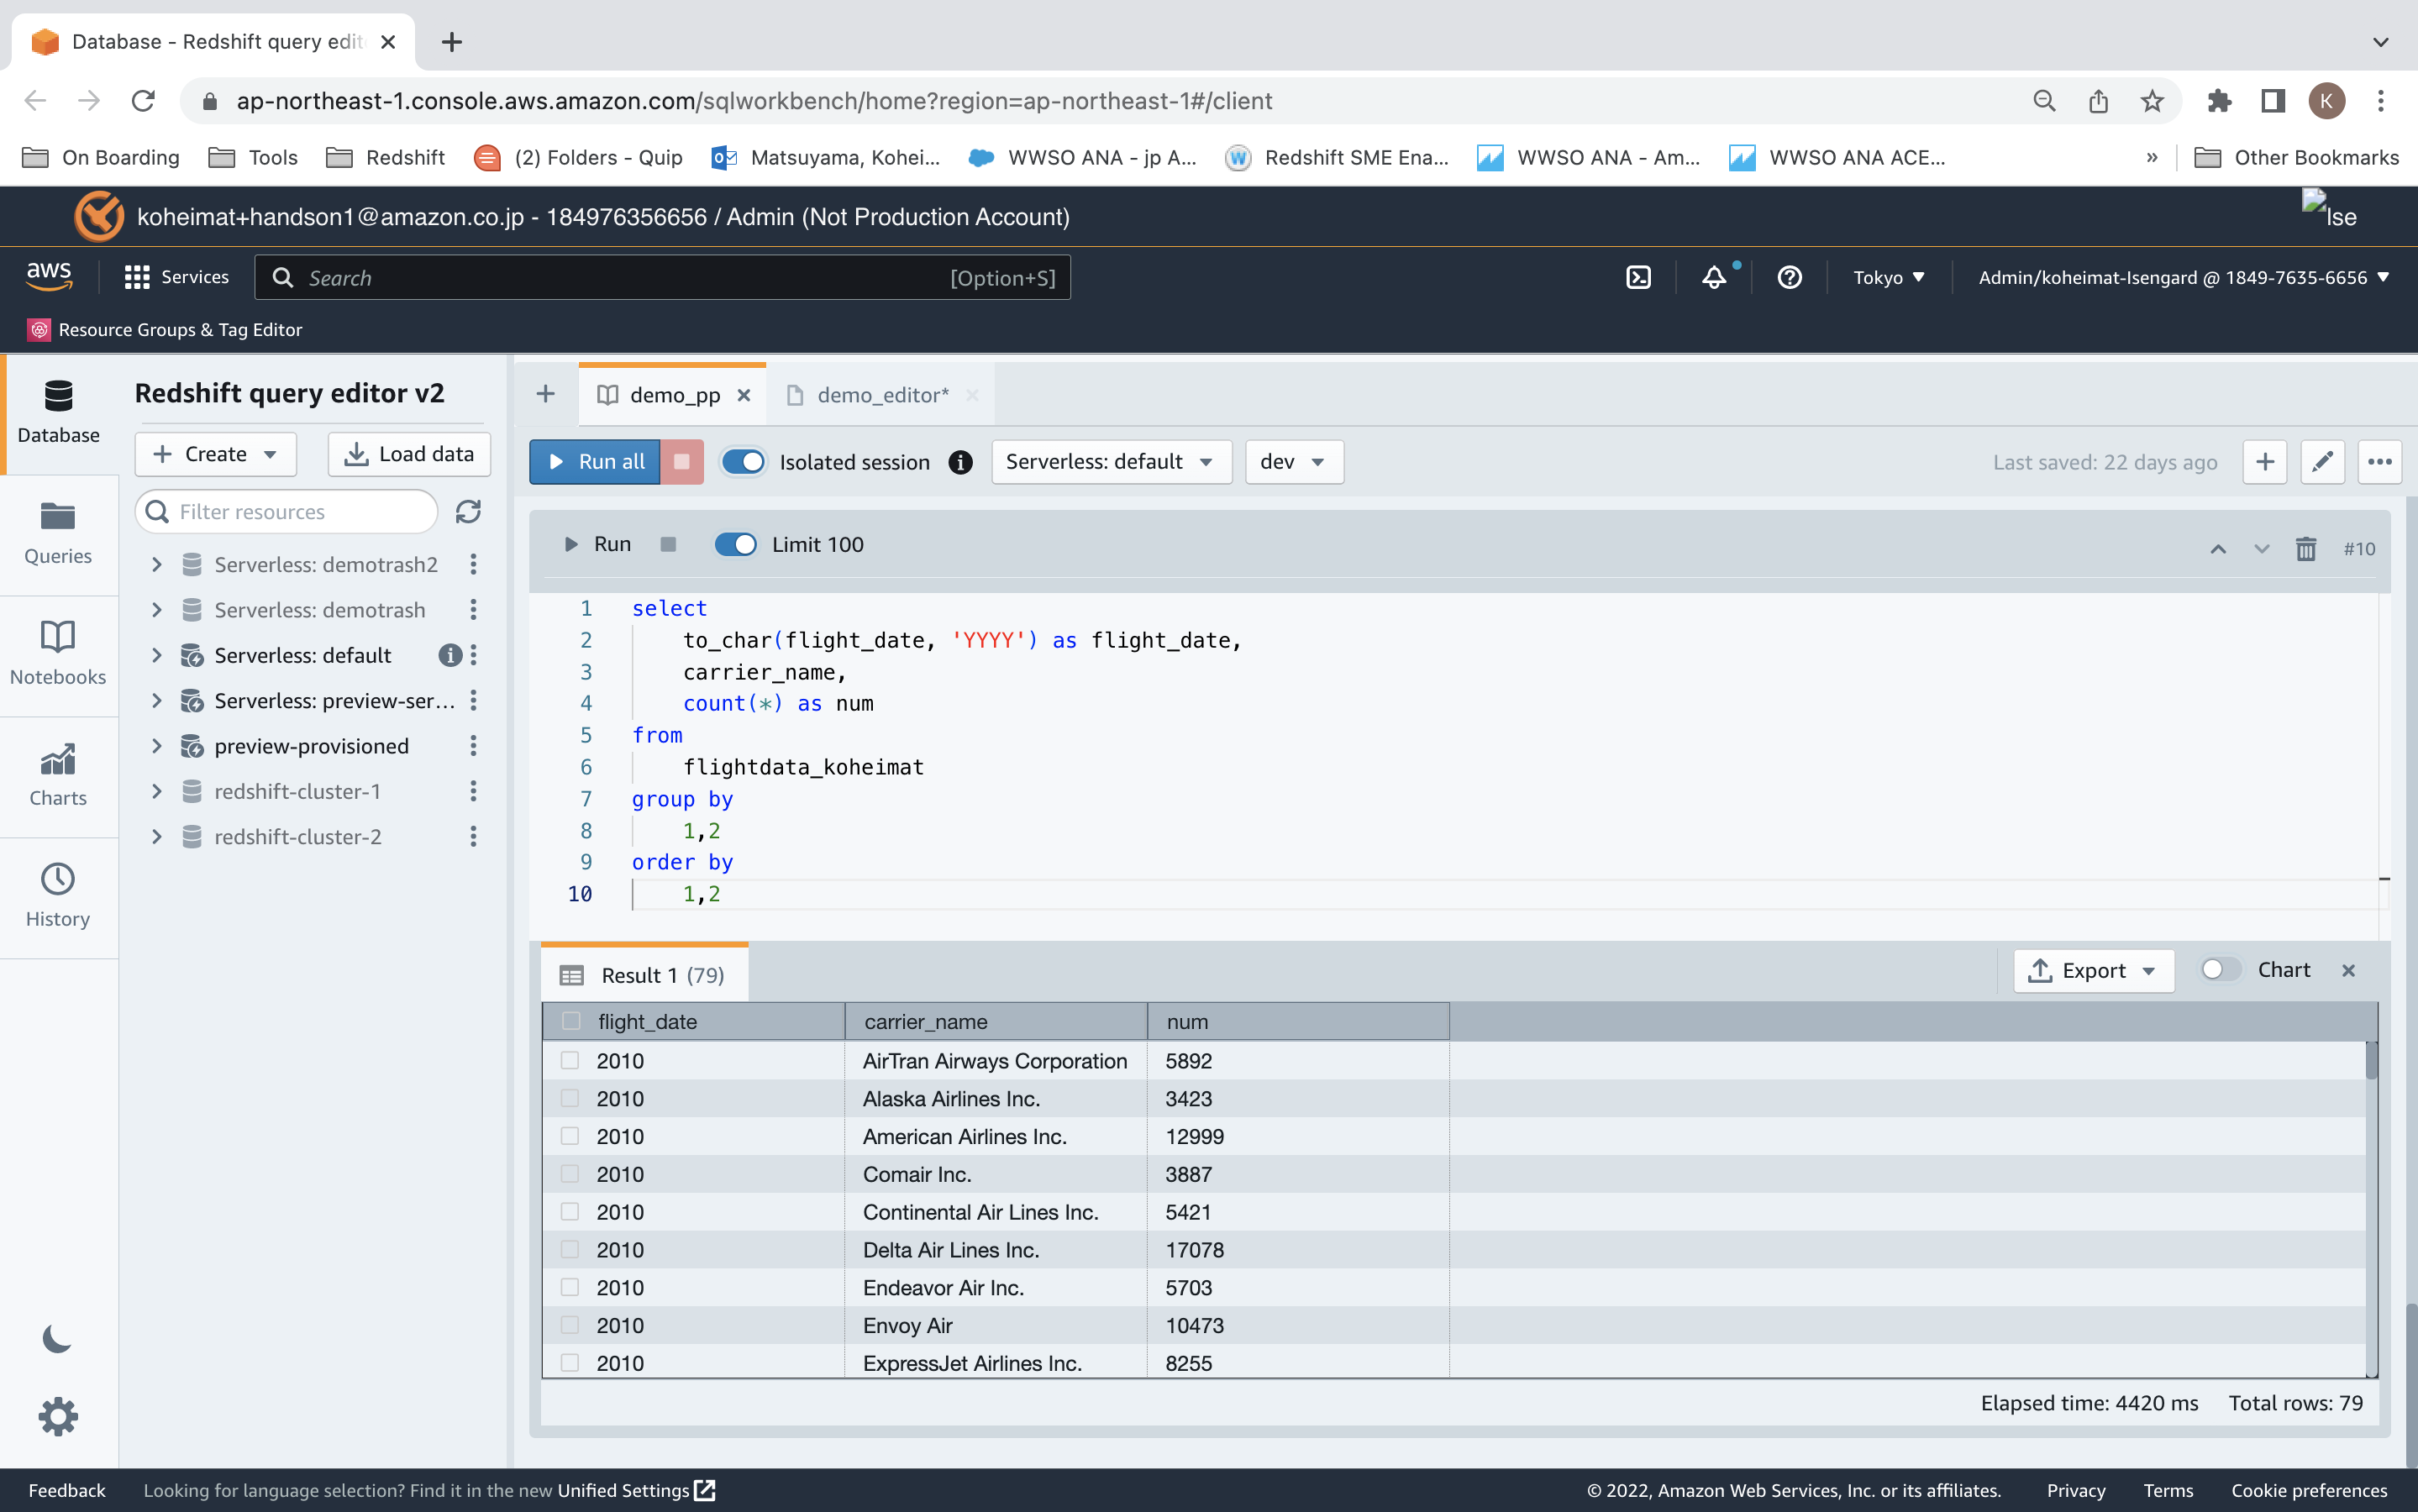Open the Charts sidebar panel
Screen dimensions: 2418x1512
pos(58,774)
